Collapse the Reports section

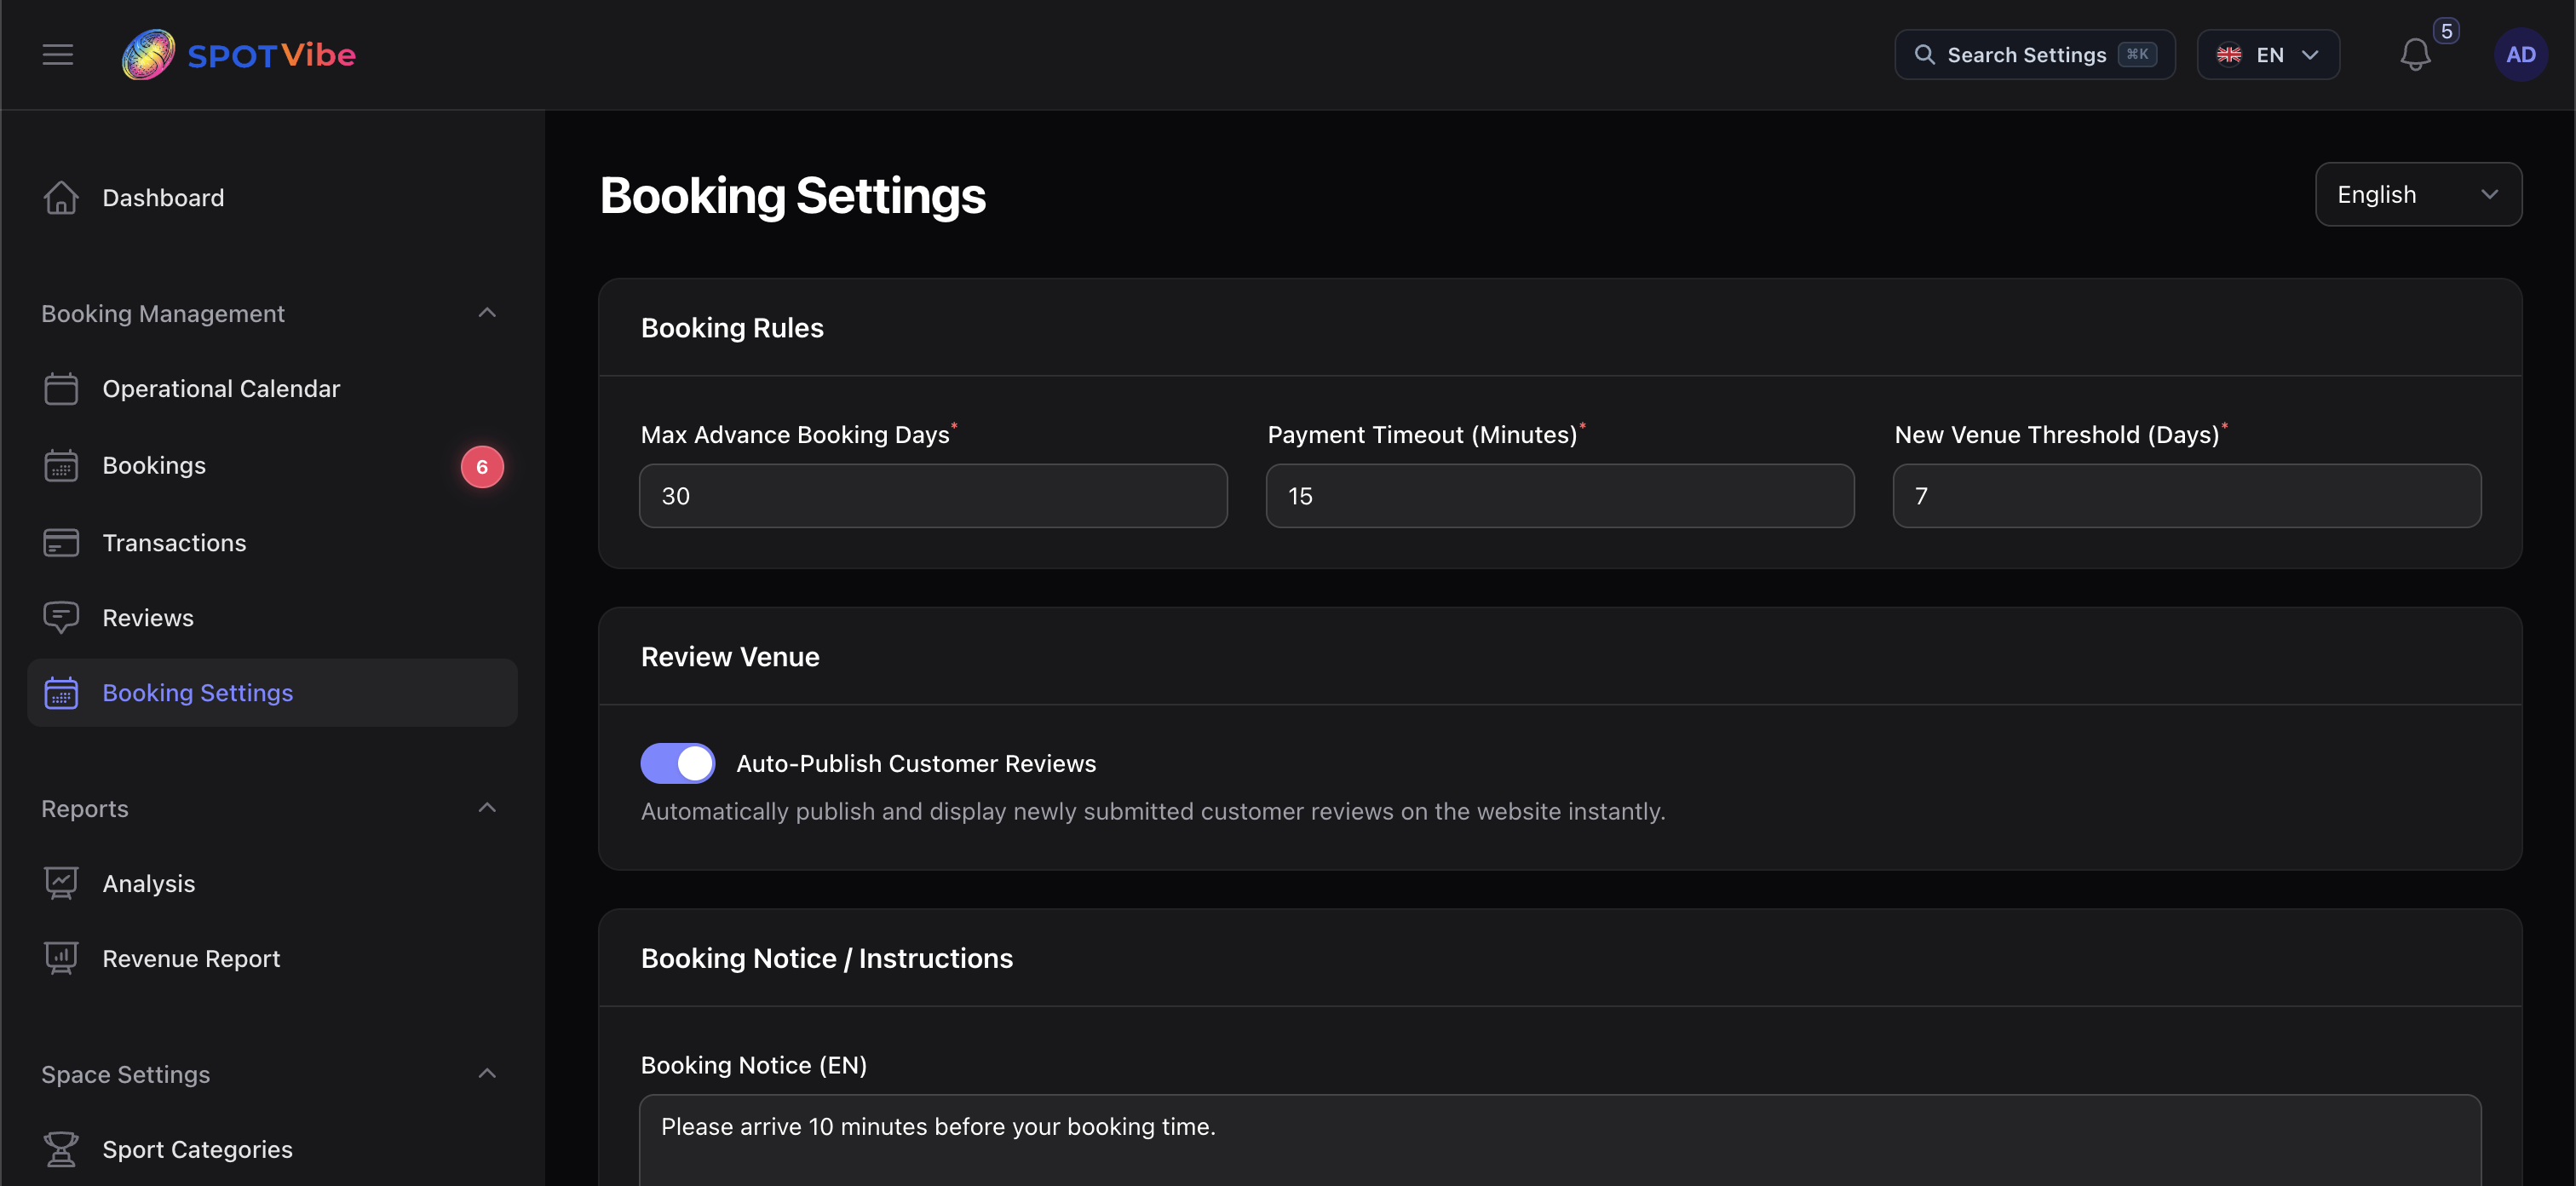487,808
